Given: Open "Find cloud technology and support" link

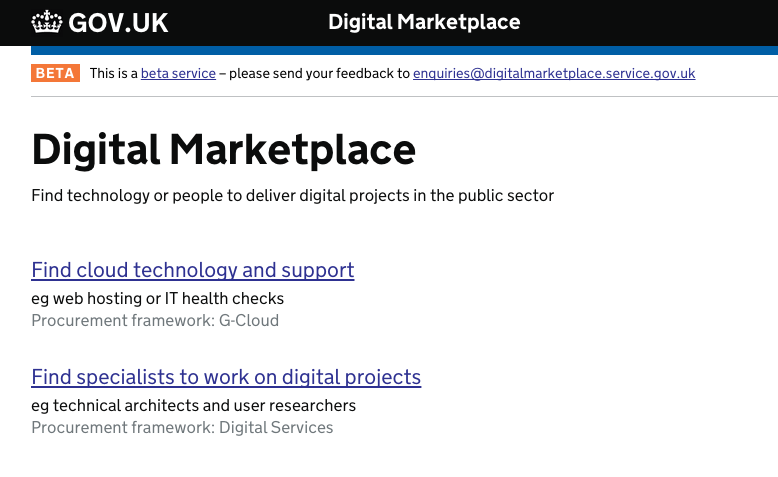Looking at the screenshot, I should pyautogui.click(x=193, y=270).
